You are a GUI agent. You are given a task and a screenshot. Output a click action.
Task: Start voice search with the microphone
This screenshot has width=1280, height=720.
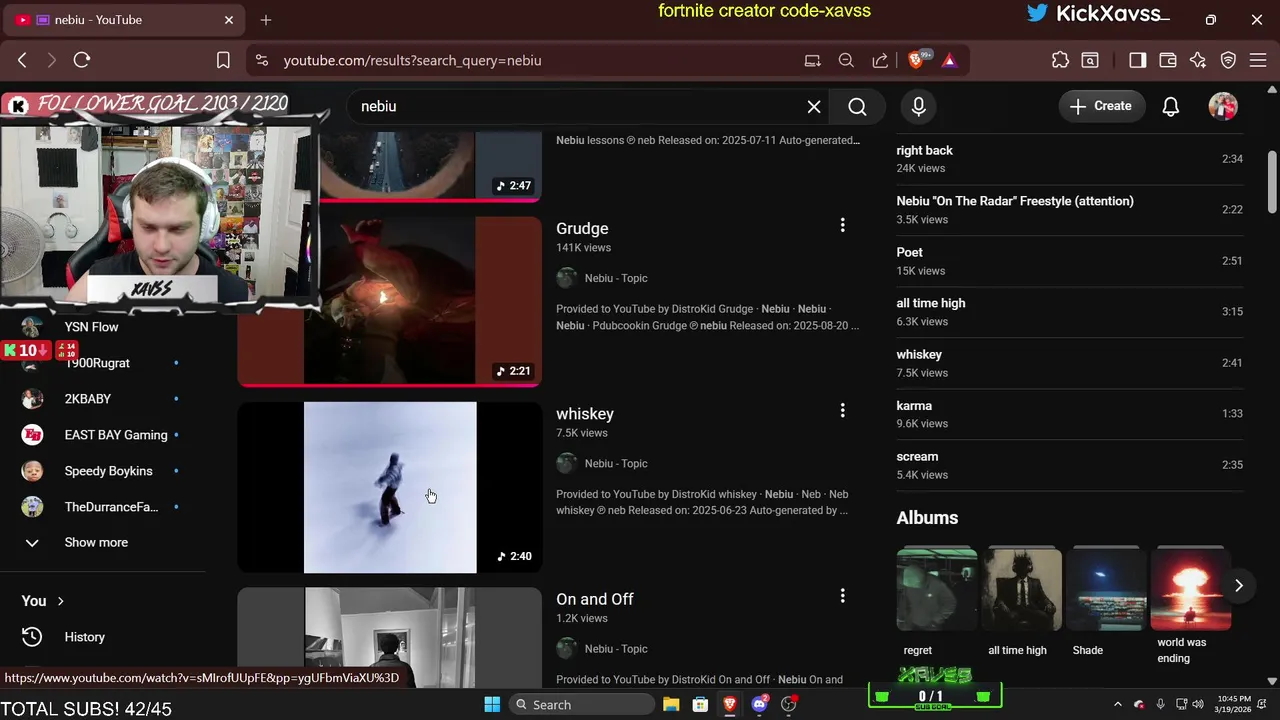coord(919,106)
